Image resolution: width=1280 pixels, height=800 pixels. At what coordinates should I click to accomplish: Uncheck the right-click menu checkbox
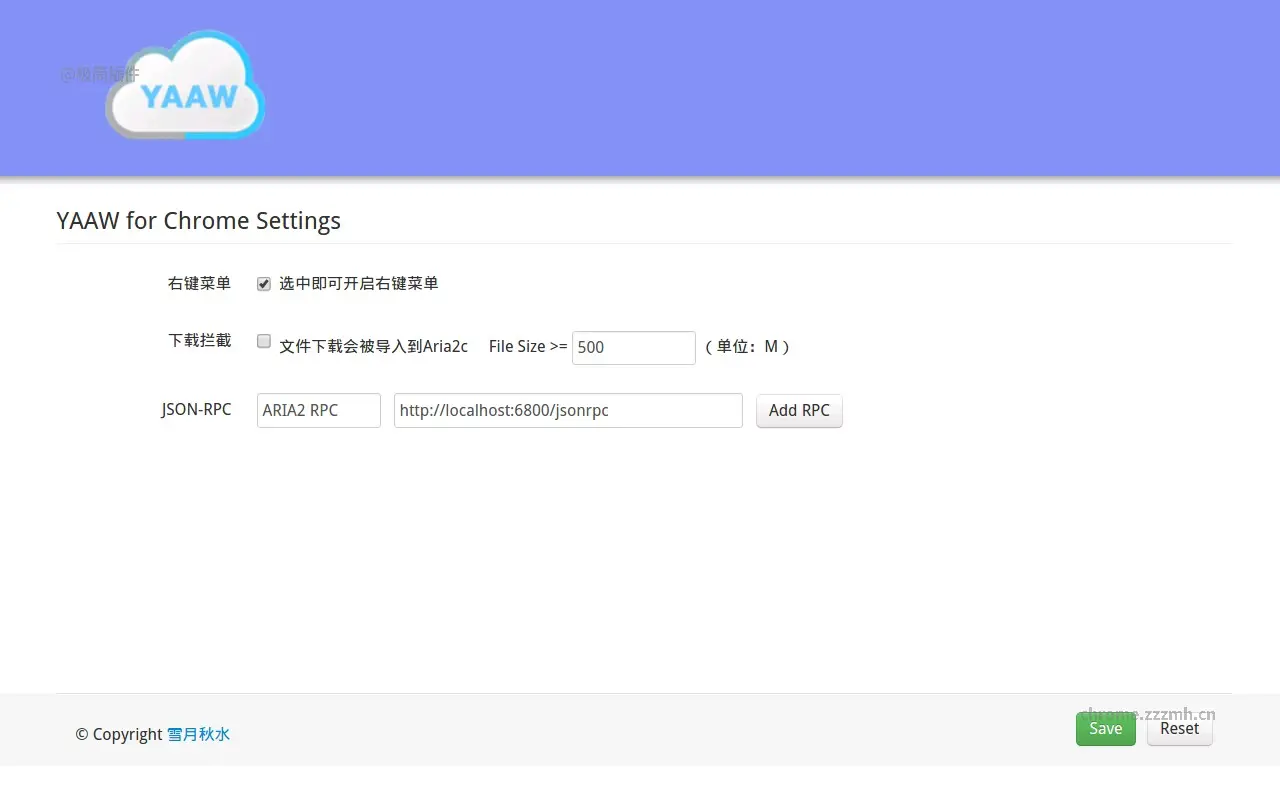pos(263,283)
